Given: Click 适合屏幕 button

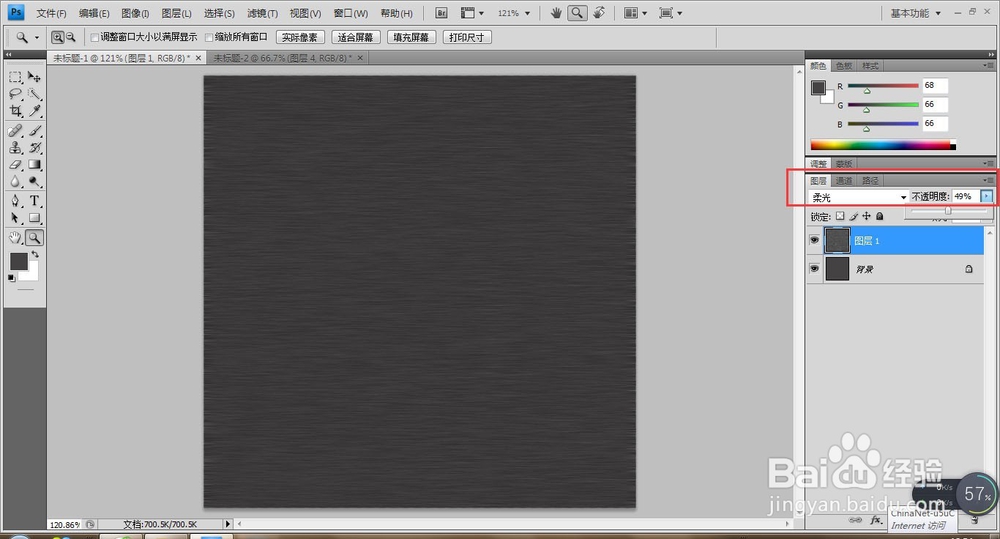Looking at the screenshot, I should pos(355,38).
